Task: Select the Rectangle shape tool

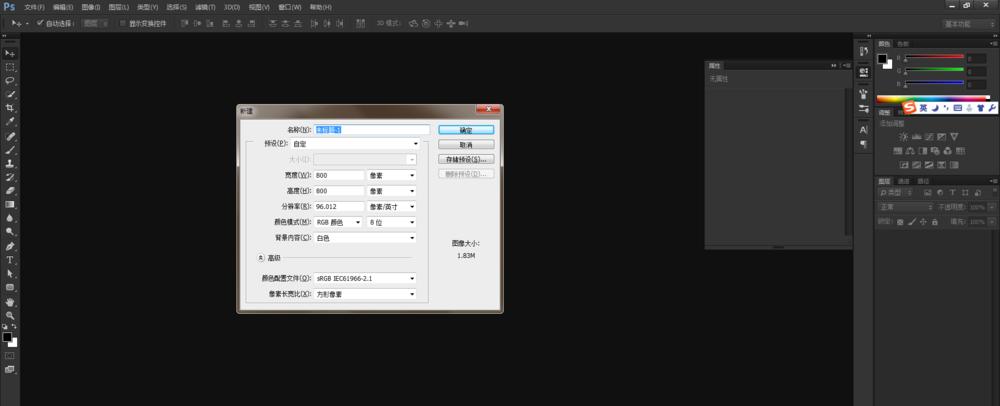Action: pos(10,287)
